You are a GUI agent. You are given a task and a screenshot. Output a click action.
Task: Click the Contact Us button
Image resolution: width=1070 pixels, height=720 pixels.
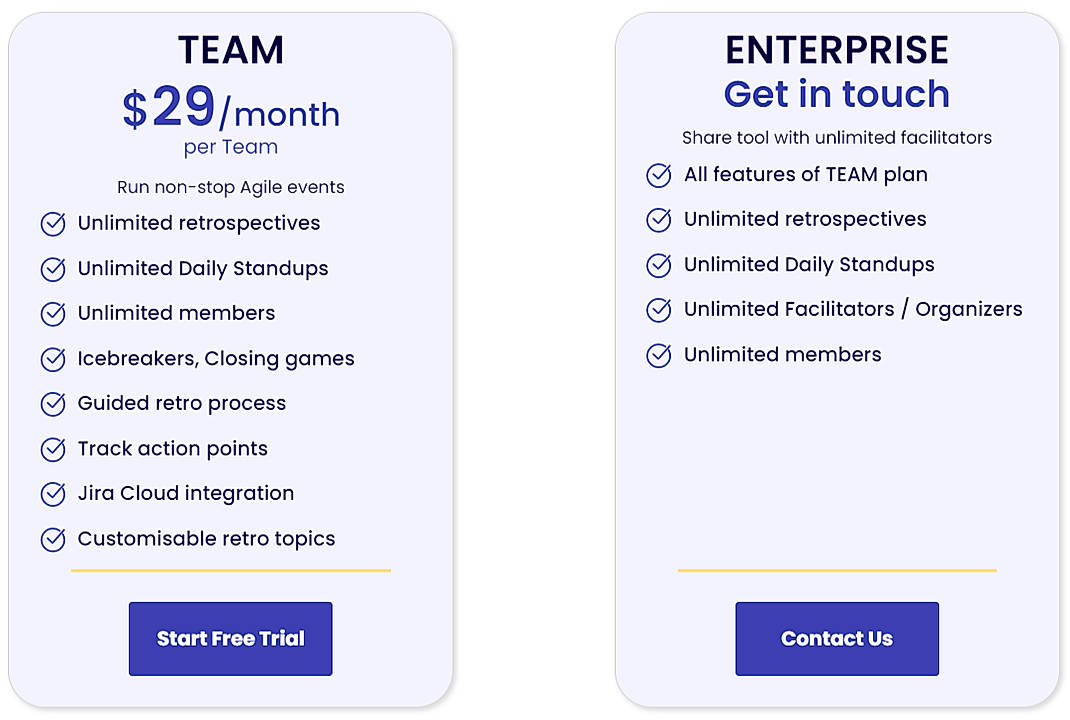[836, 638]
